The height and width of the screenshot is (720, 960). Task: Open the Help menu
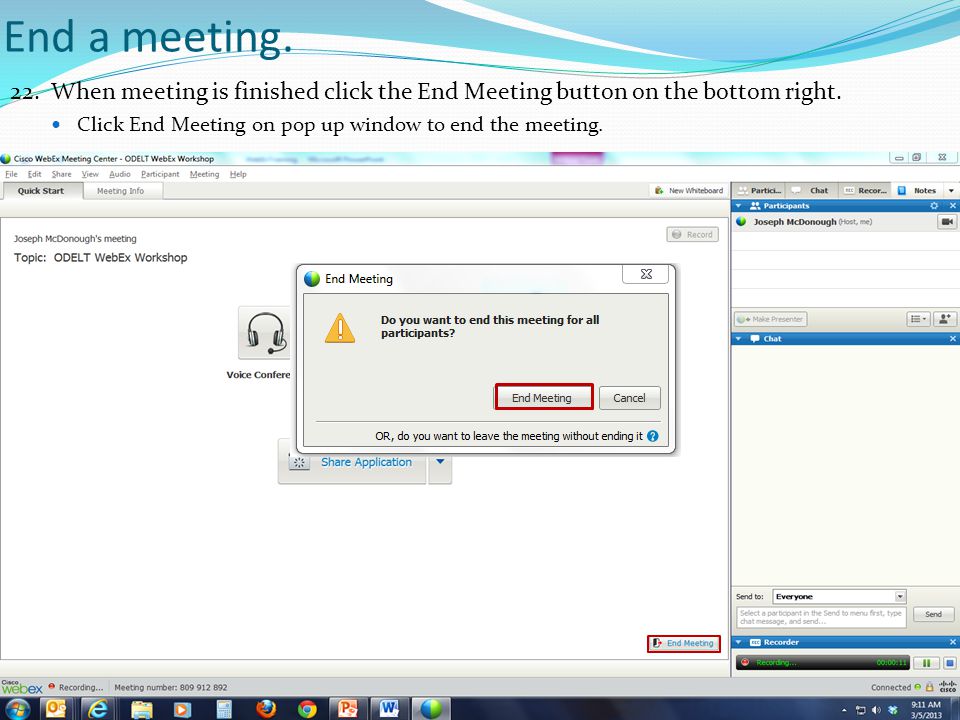coord(238,174)
